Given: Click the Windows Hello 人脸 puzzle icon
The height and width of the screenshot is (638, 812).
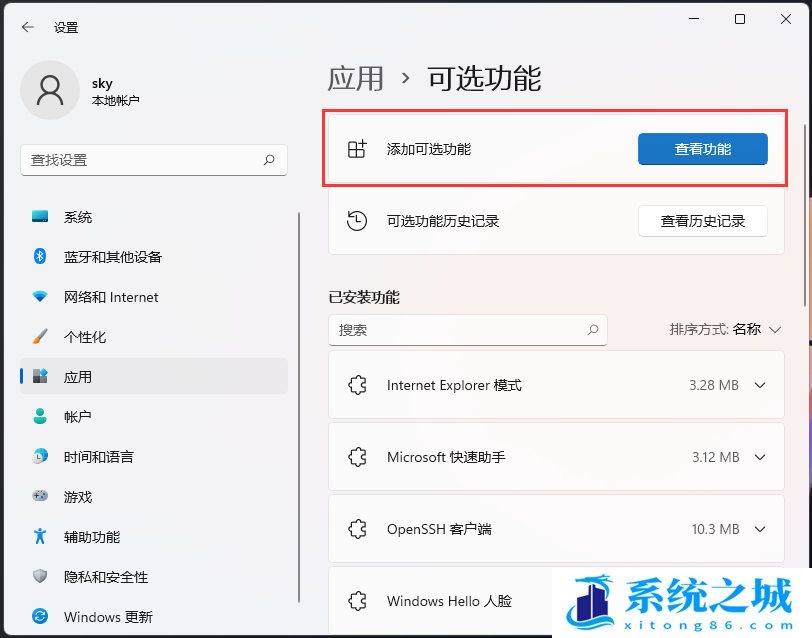Looking at the screenshot, I should tap(357, 601).
